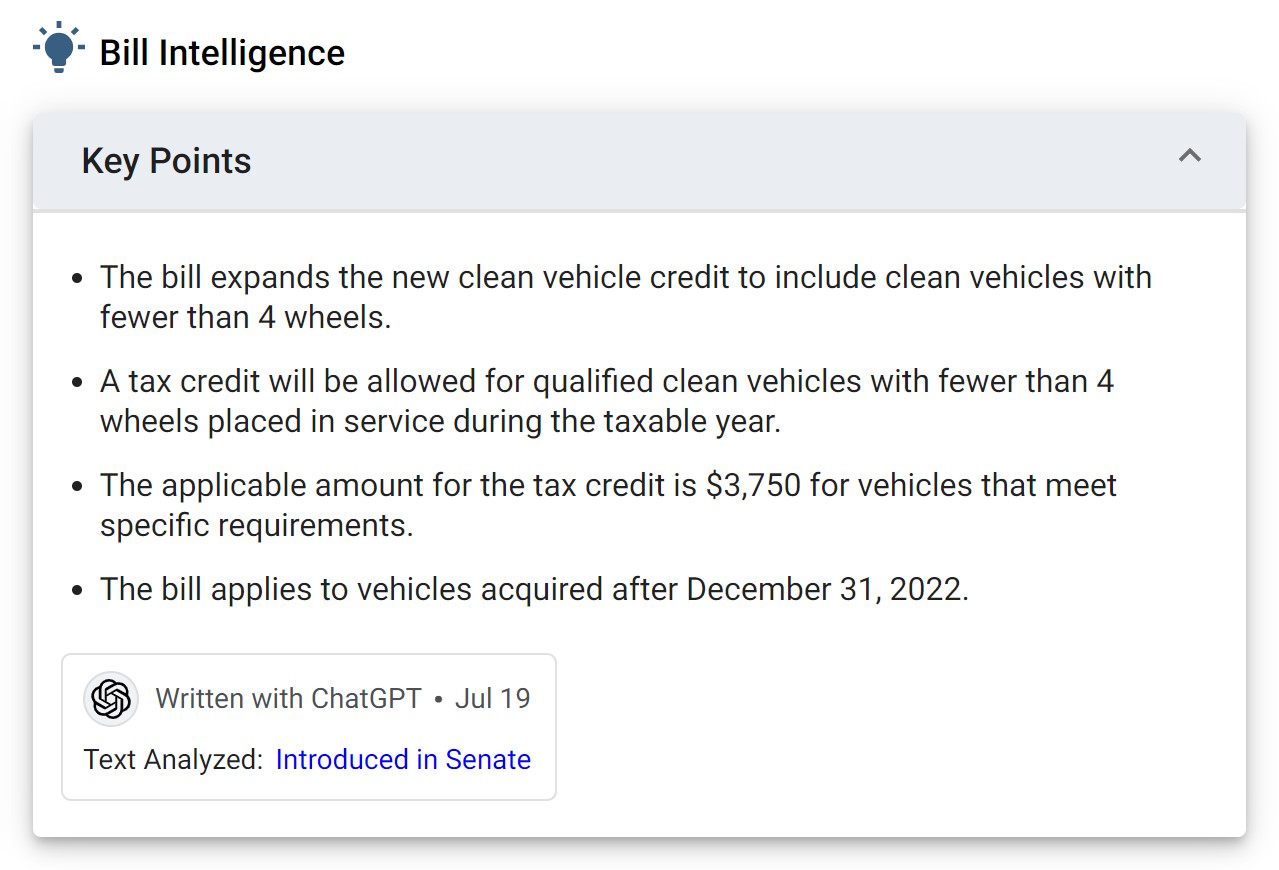Click the "Jul 19" date text
The width and height of the screenshot is (1279, 870).
tap(492, 698)
